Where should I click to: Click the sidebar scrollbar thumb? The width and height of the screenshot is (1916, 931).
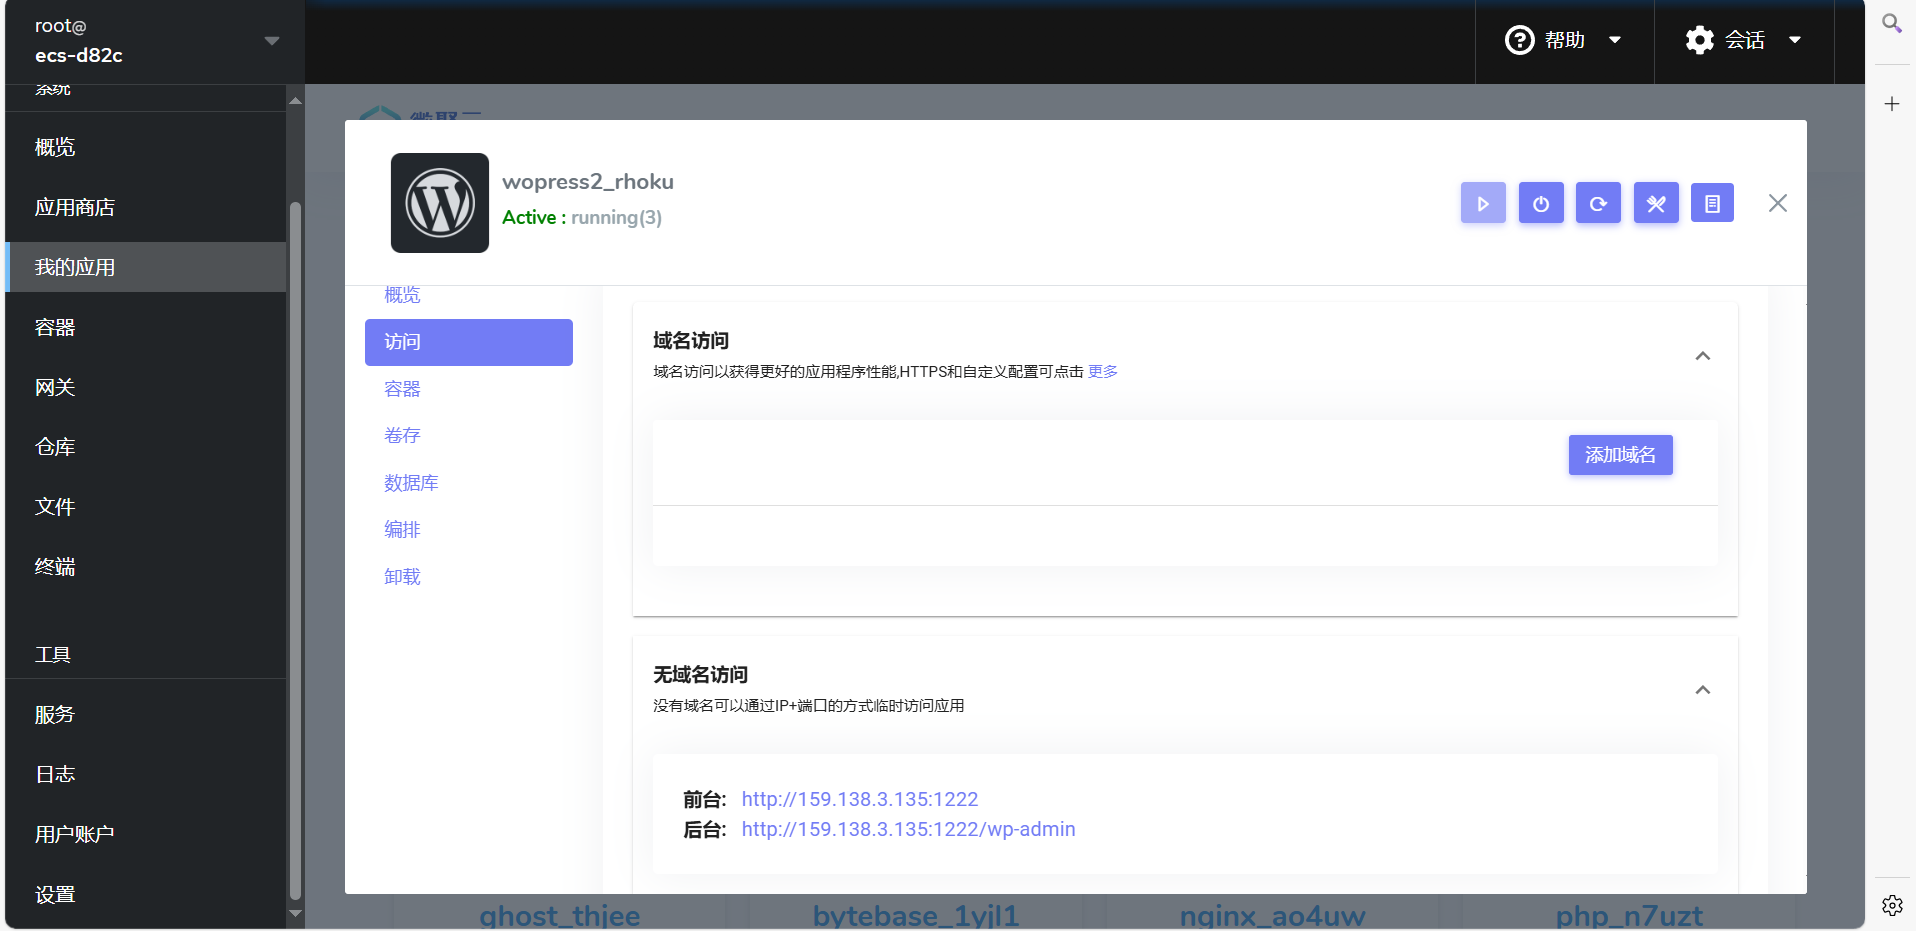[x=295, y=550]
